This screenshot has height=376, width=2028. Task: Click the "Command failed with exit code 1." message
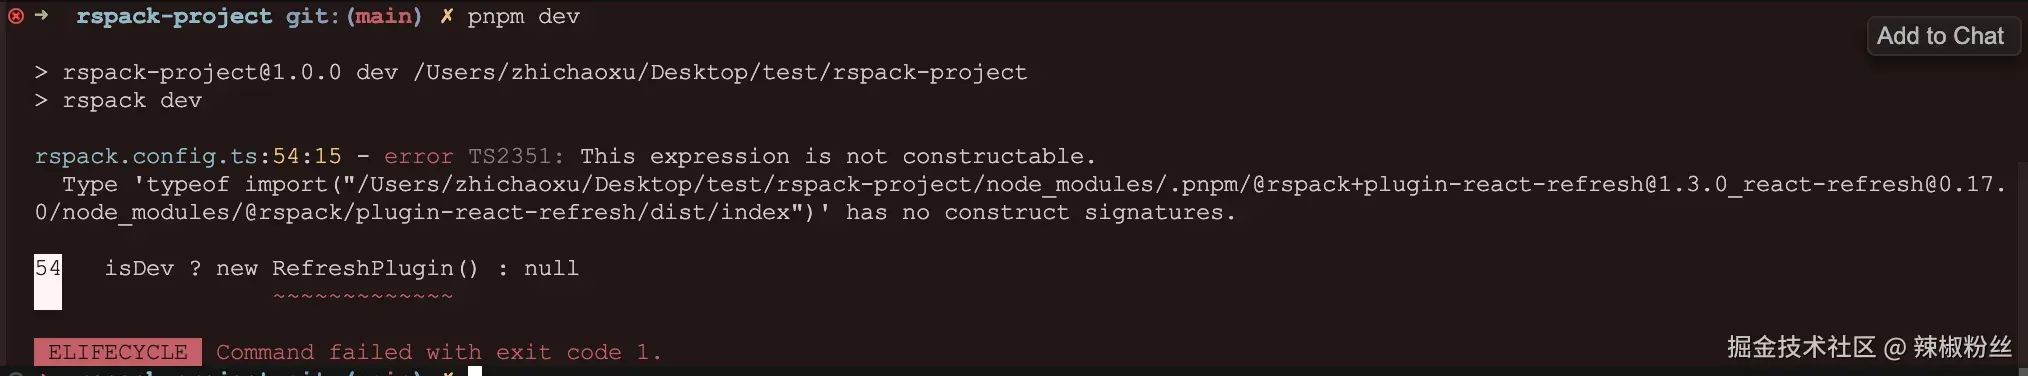[x=439, y=352]
